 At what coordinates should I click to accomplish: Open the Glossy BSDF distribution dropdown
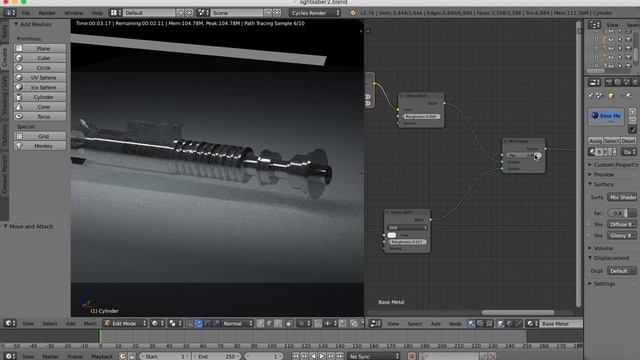(x=407, y=227)
